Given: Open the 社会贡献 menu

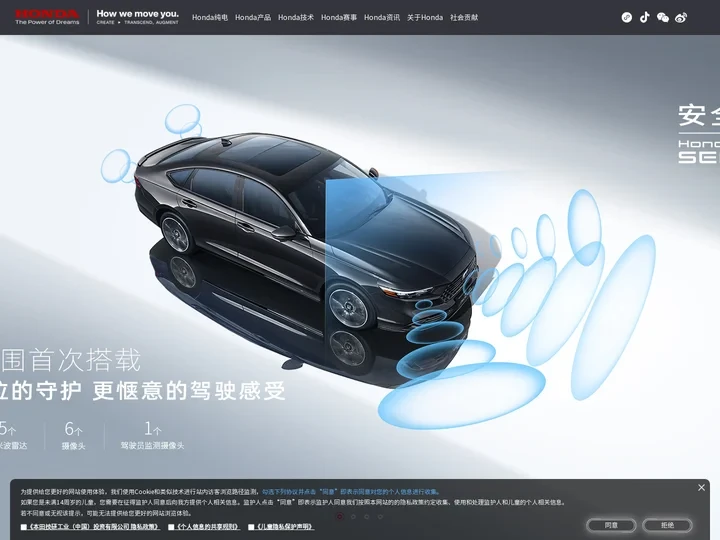Looking at the screenshot, I should coord(464,17).
